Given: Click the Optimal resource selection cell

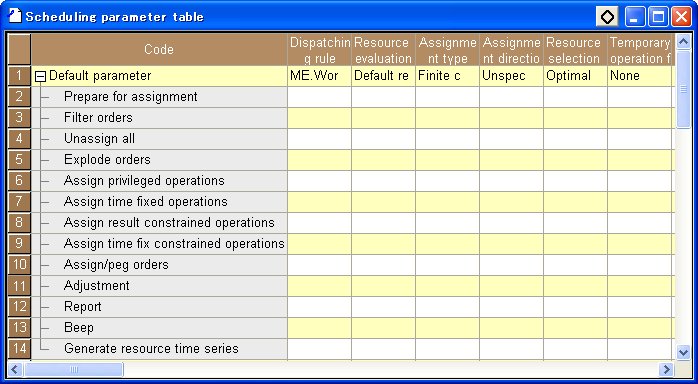Looking at the screenshot, I should pyautogui.click(x=575, y=76).
